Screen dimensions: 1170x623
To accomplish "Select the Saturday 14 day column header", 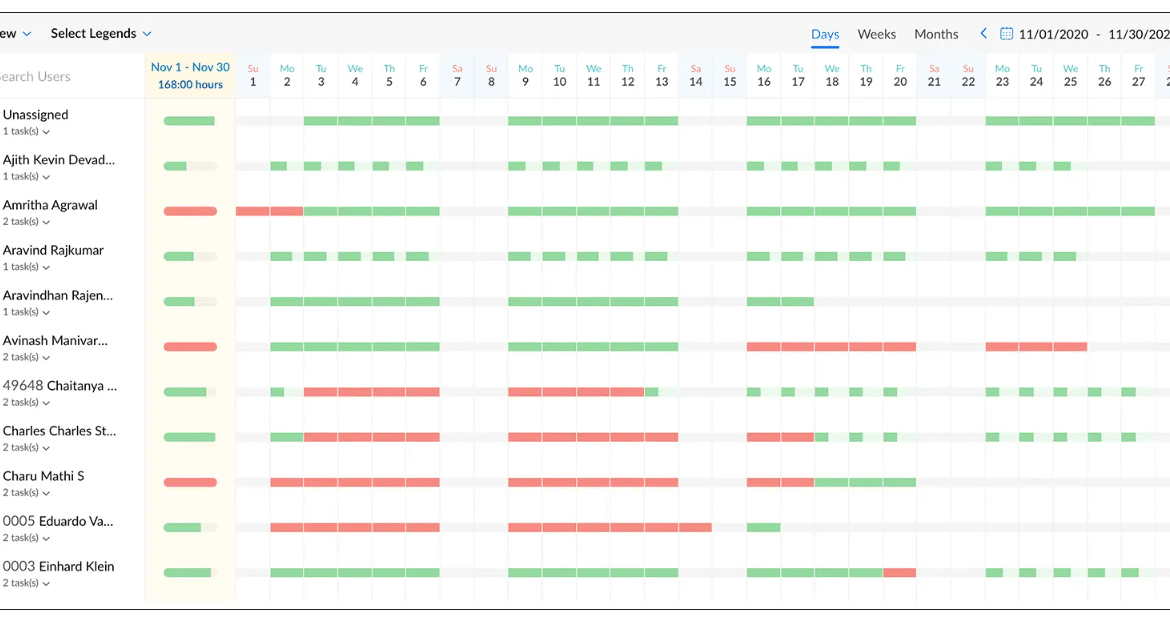I will (696, 76).
